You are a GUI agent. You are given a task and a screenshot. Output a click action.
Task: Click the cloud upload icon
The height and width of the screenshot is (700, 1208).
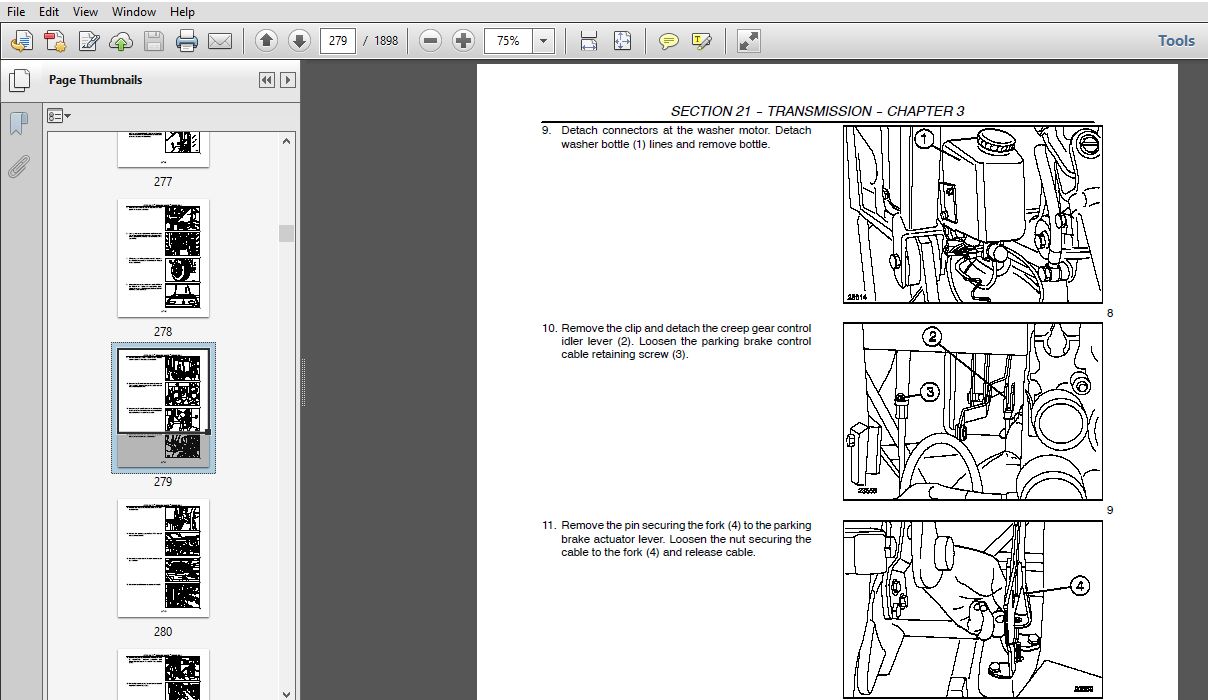[120, 41]
